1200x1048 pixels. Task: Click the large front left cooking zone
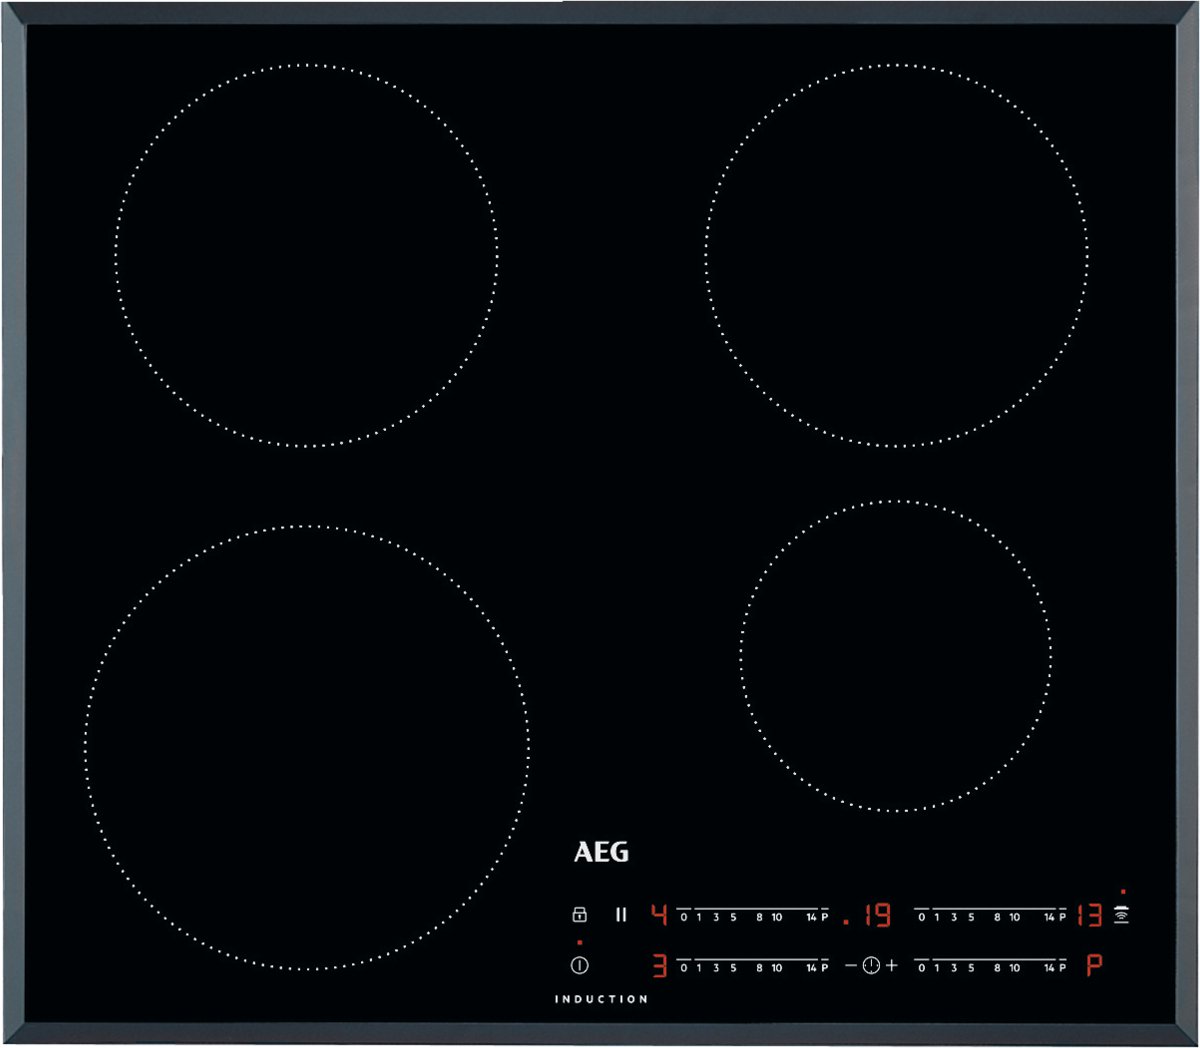tap(306, 747)
